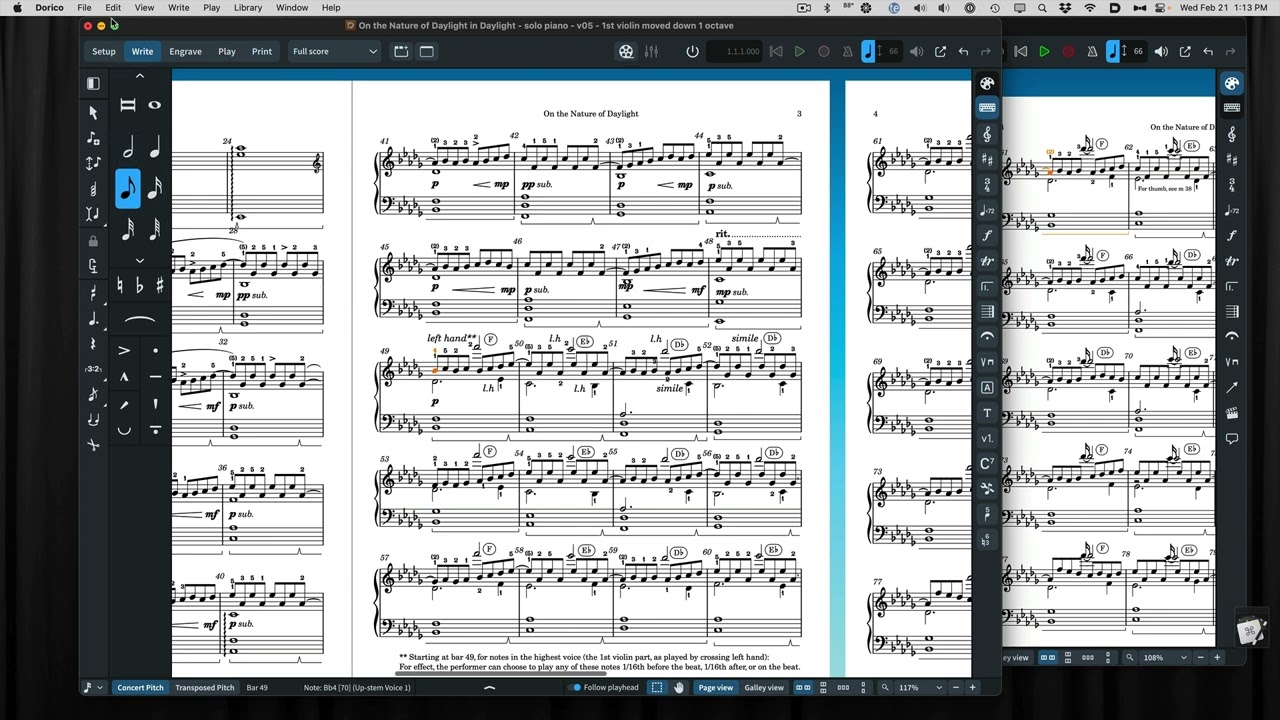Switch to Galley view
The image size is (1280, 720).
point(764,687)
